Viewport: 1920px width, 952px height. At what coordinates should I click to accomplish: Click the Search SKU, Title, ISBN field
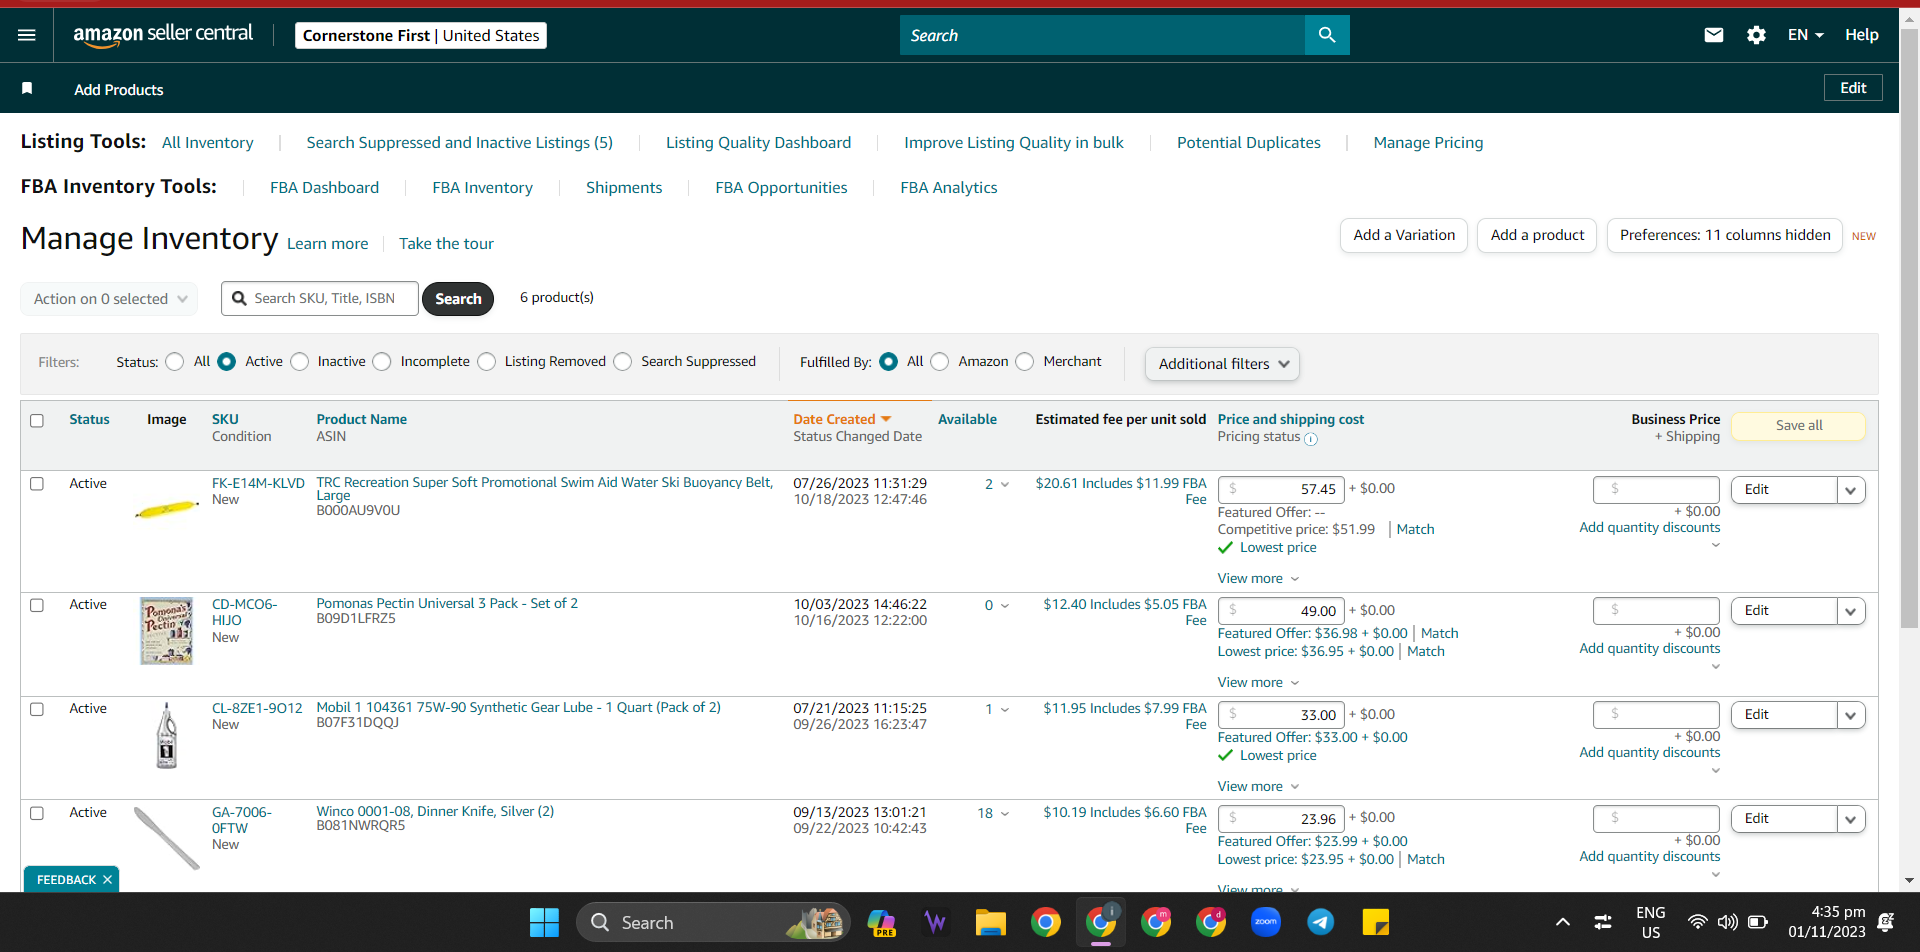[320, 299]
